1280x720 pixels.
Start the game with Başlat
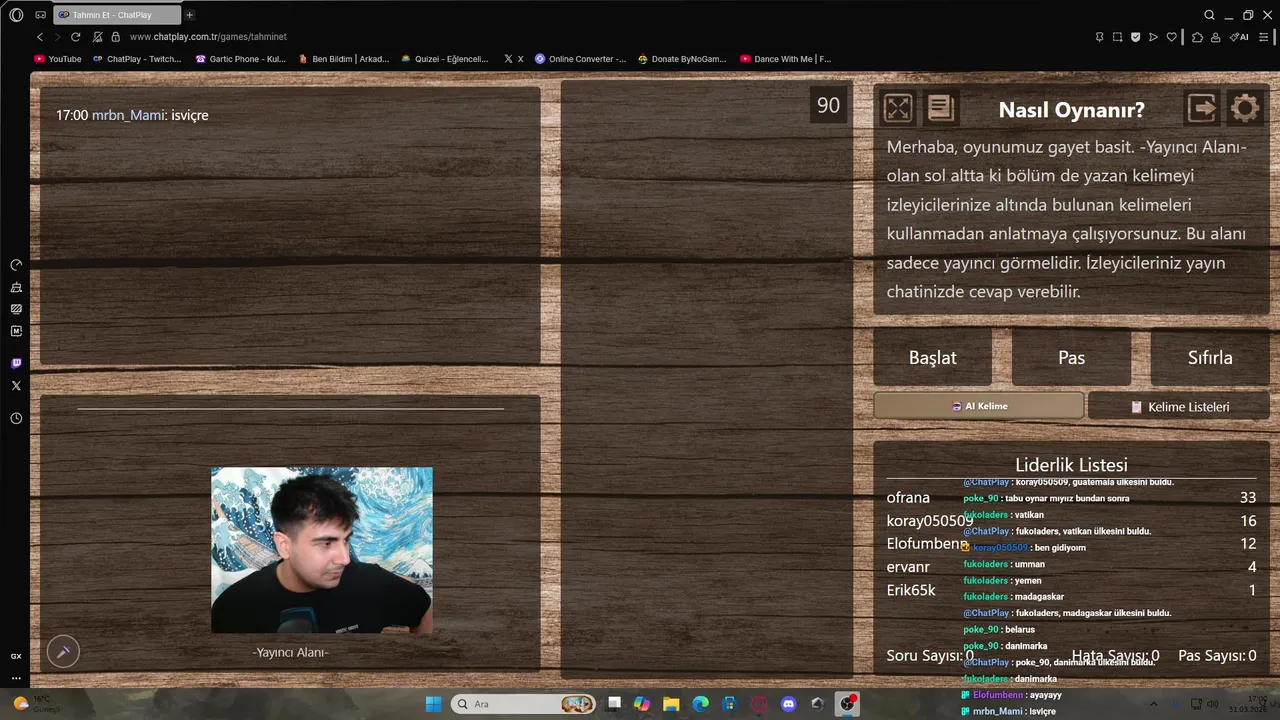933,357
